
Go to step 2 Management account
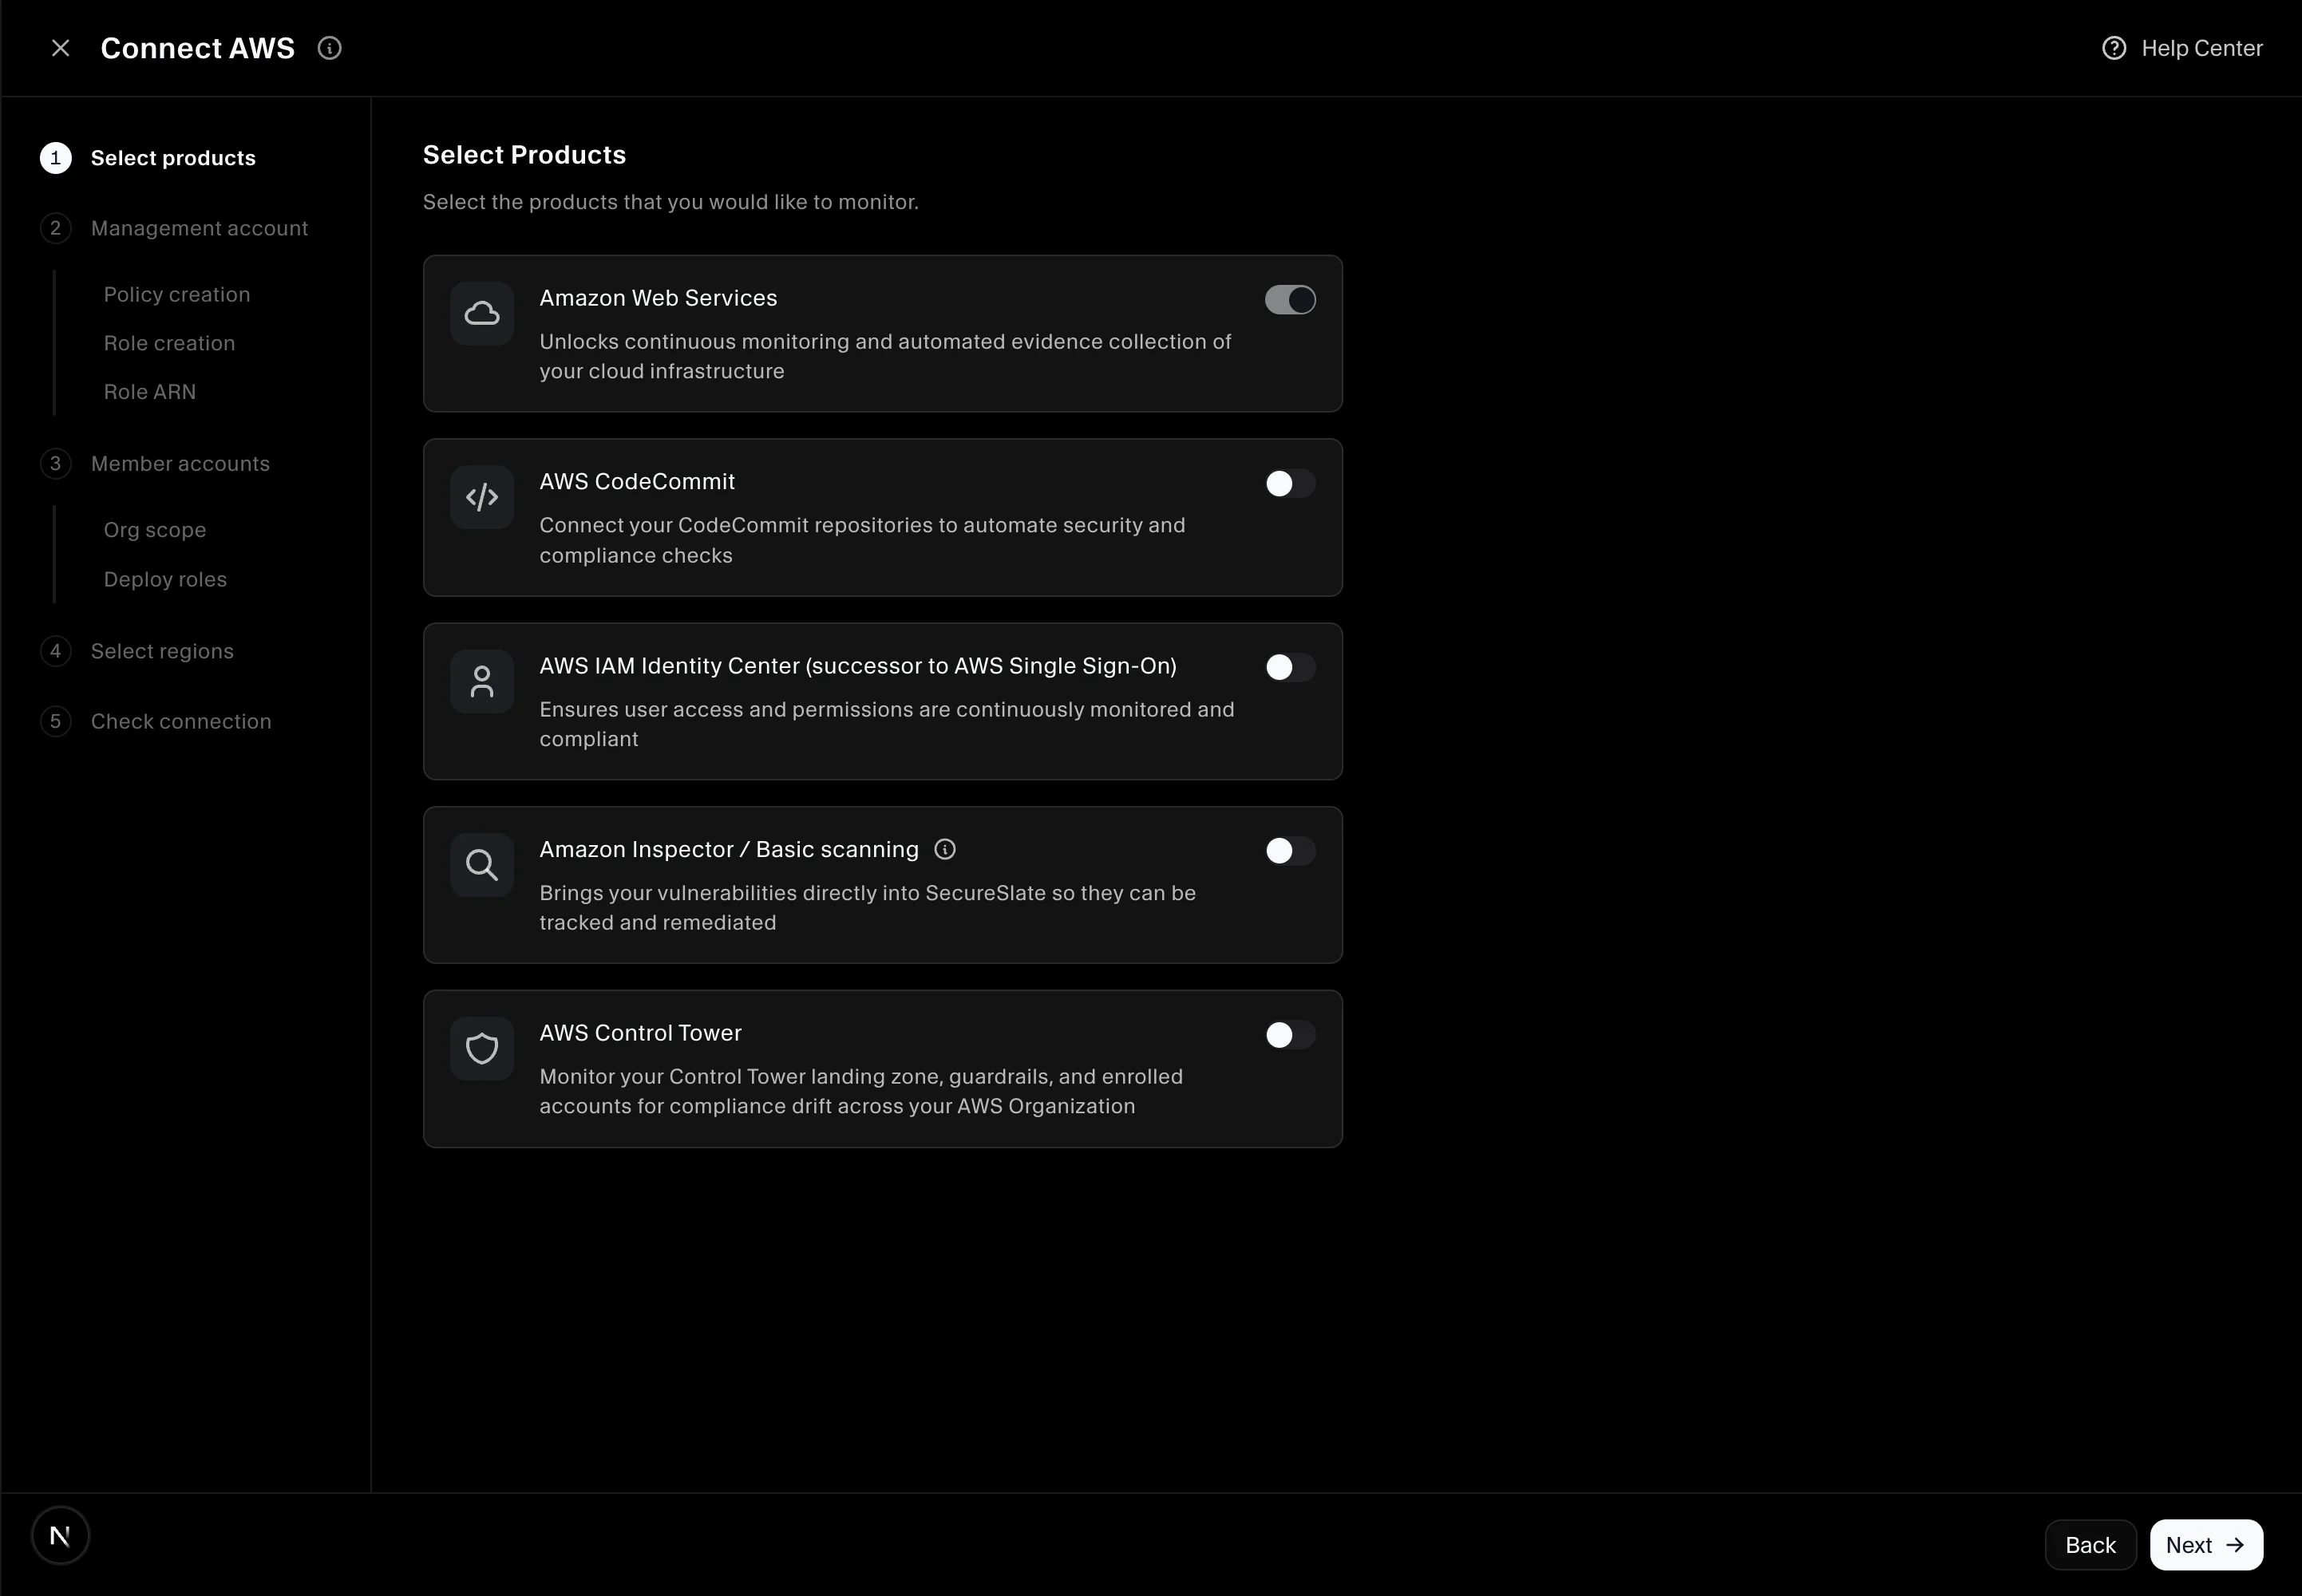click(x=174, y=228)
